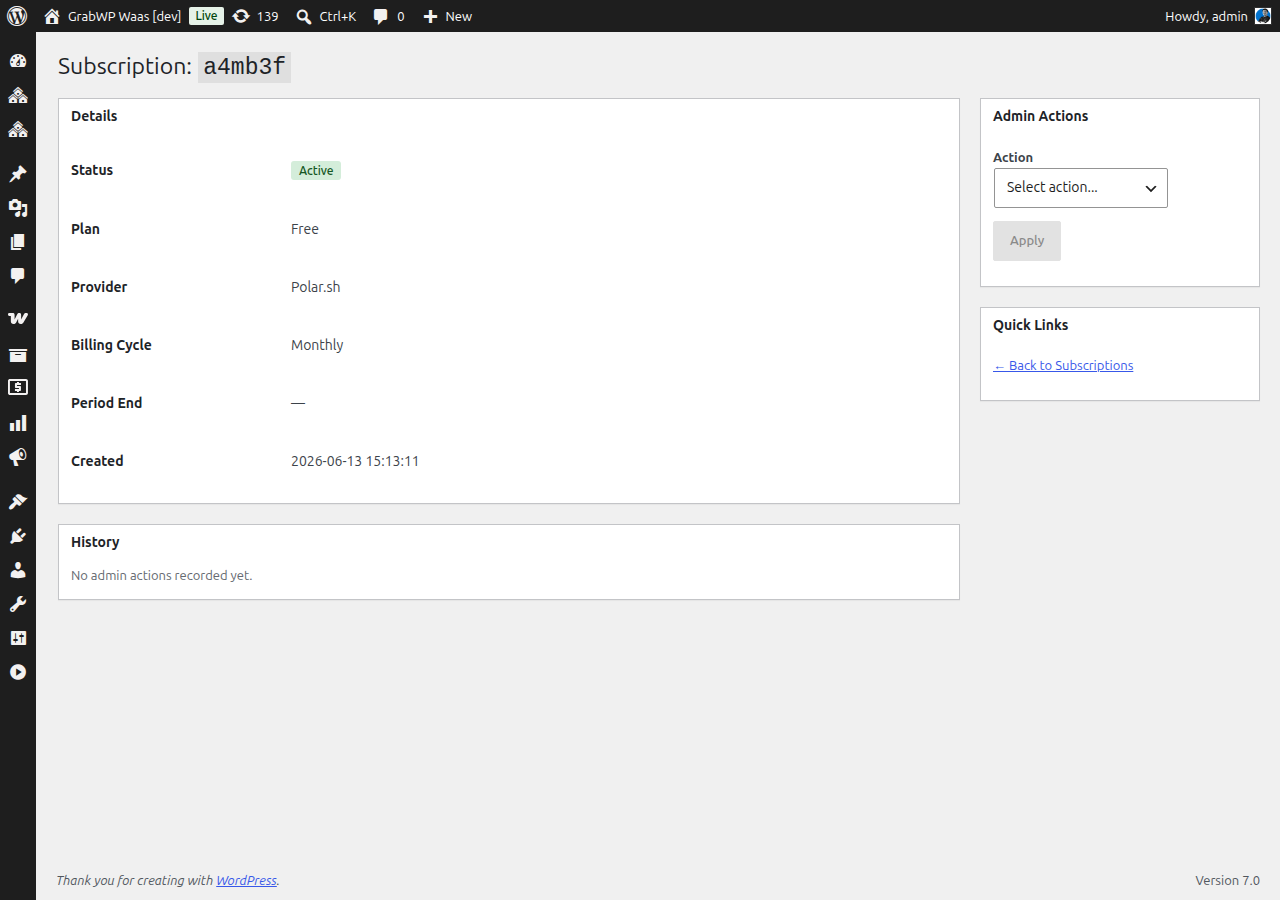Viewport: 1280px width, 900px height.
Task: Click the Free plan value
Action: [x=305, y=229]
